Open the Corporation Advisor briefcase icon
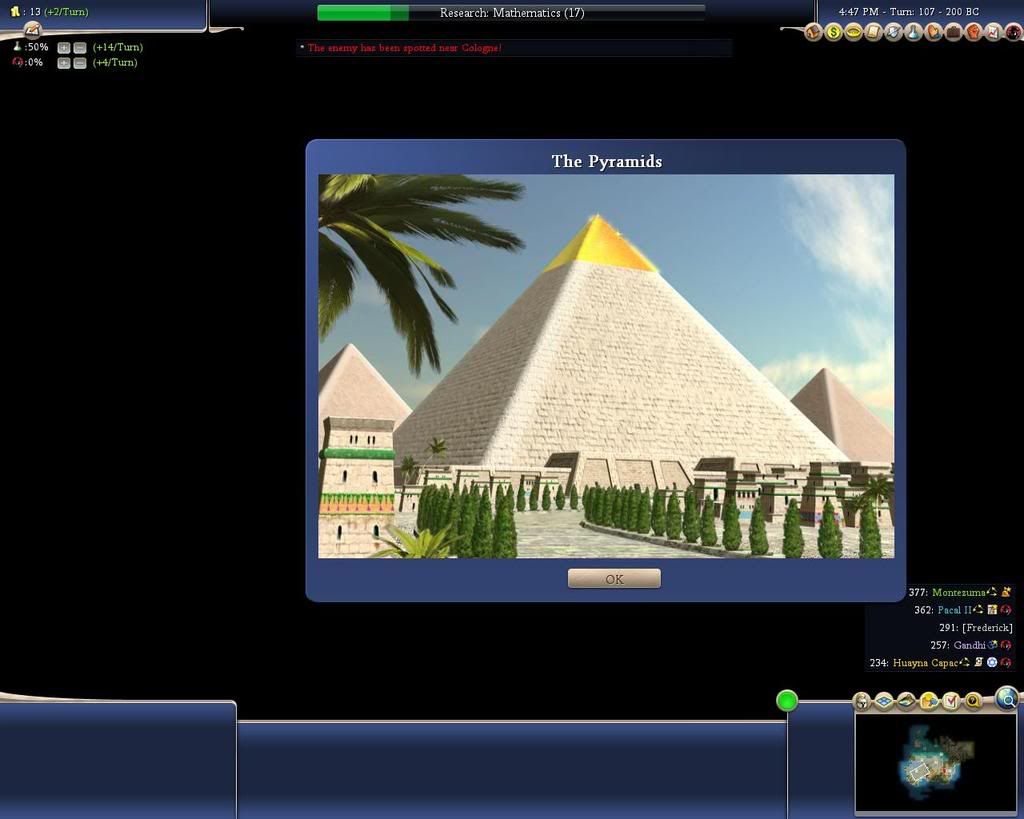The image size is (1024, 819). [x=953, y=32]
